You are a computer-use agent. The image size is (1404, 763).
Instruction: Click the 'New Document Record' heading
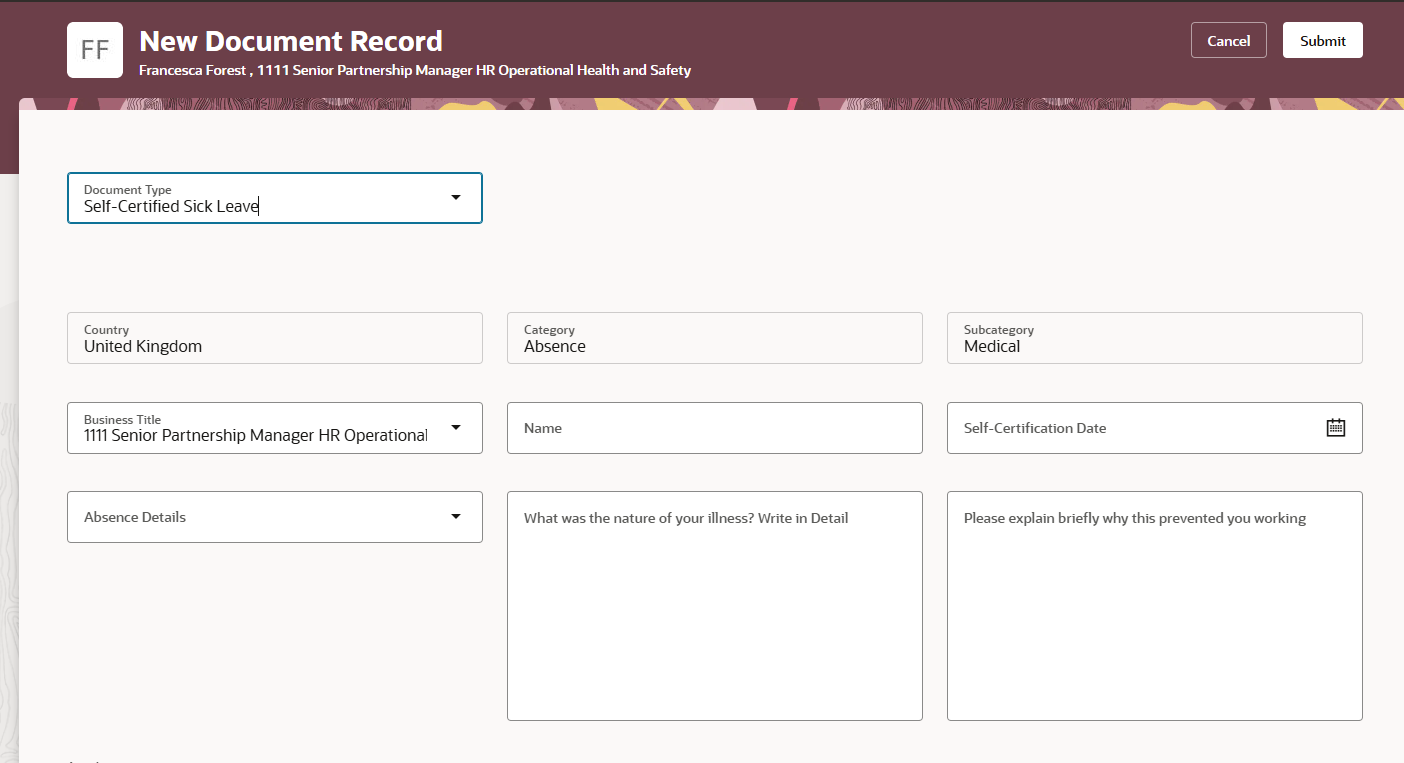[291, 41]
